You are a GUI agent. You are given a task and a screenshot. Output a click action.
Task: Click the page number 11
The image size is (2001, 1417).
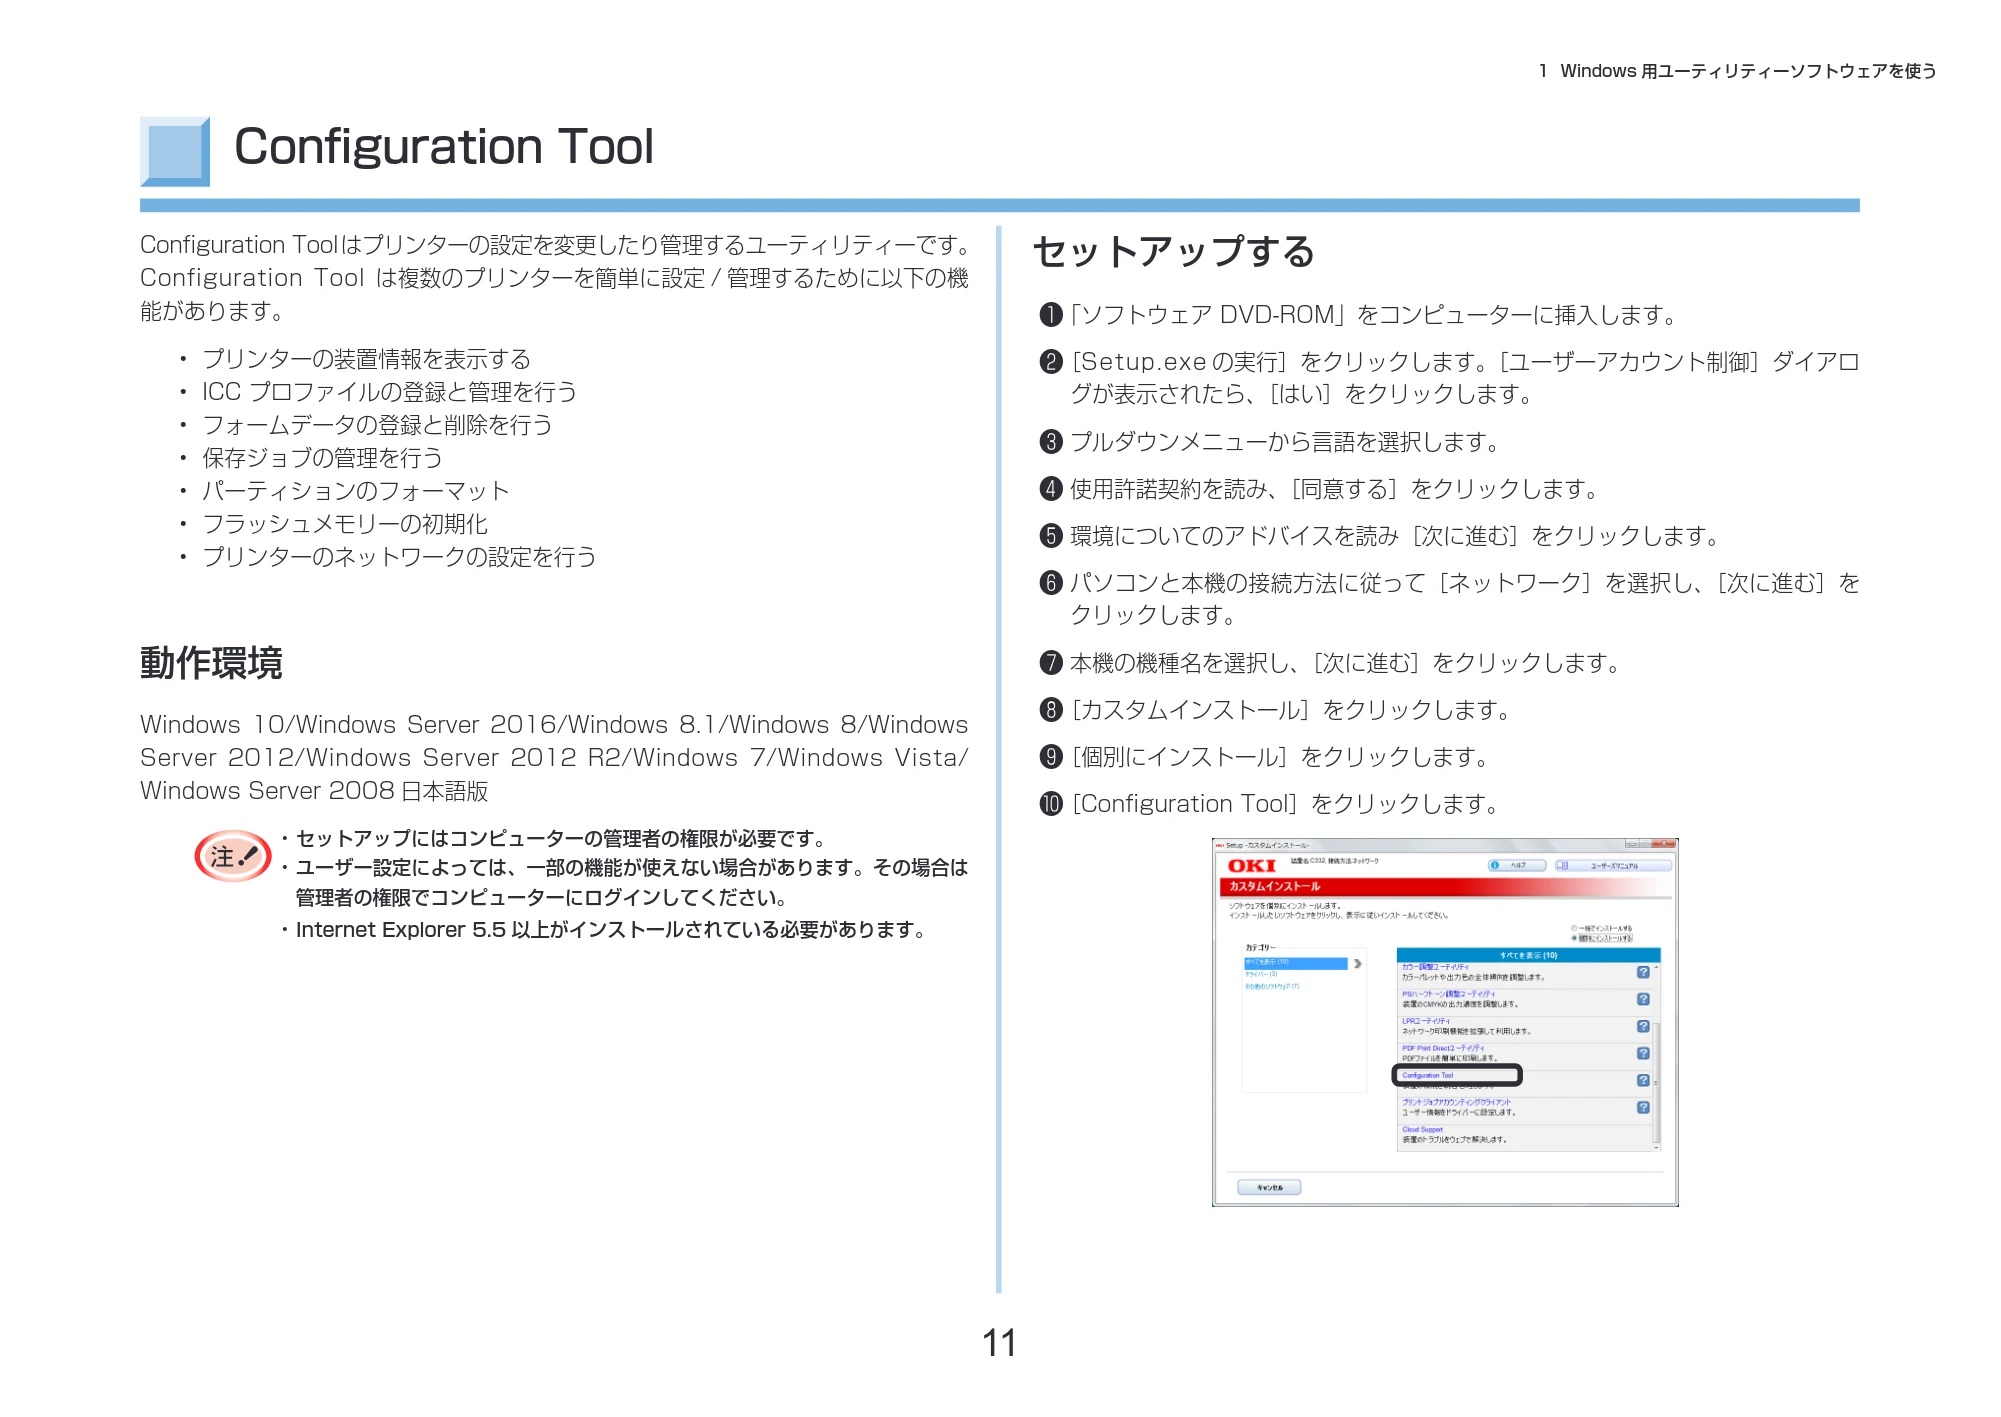click(x=999, y=1343)
